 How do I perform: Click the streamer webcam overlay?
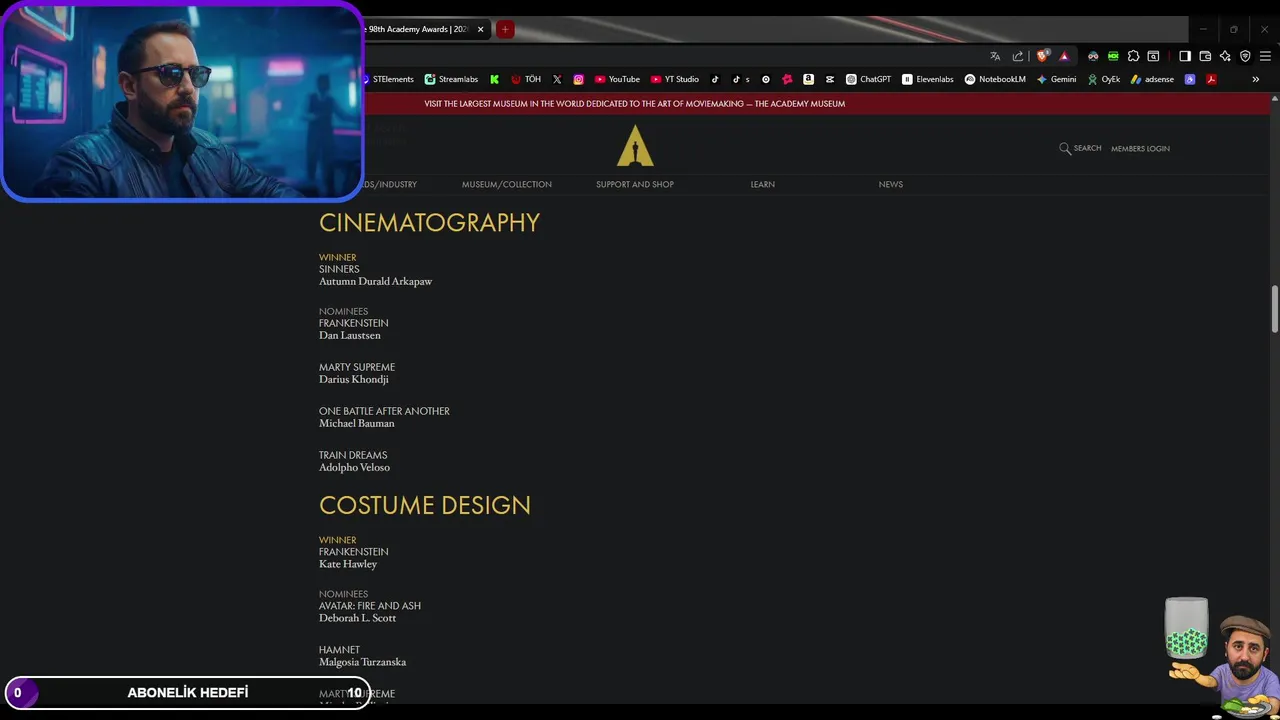tap(182, 100)
